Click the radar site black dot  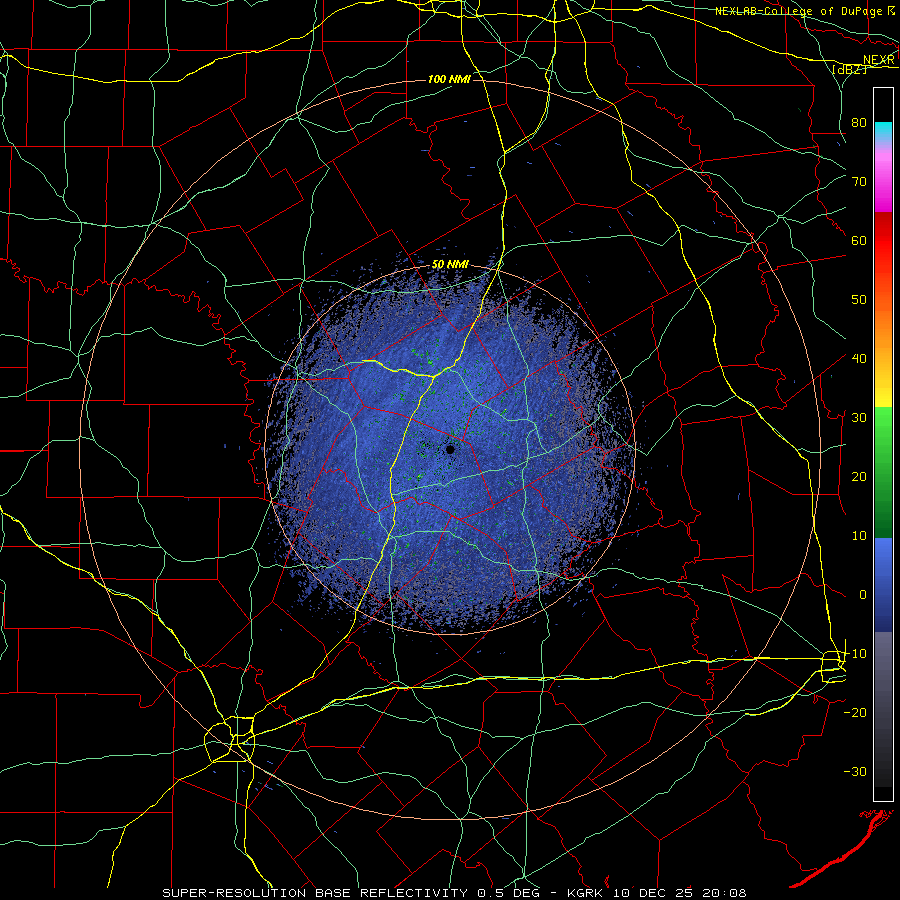pyautogui.click(x=450, y=449)
